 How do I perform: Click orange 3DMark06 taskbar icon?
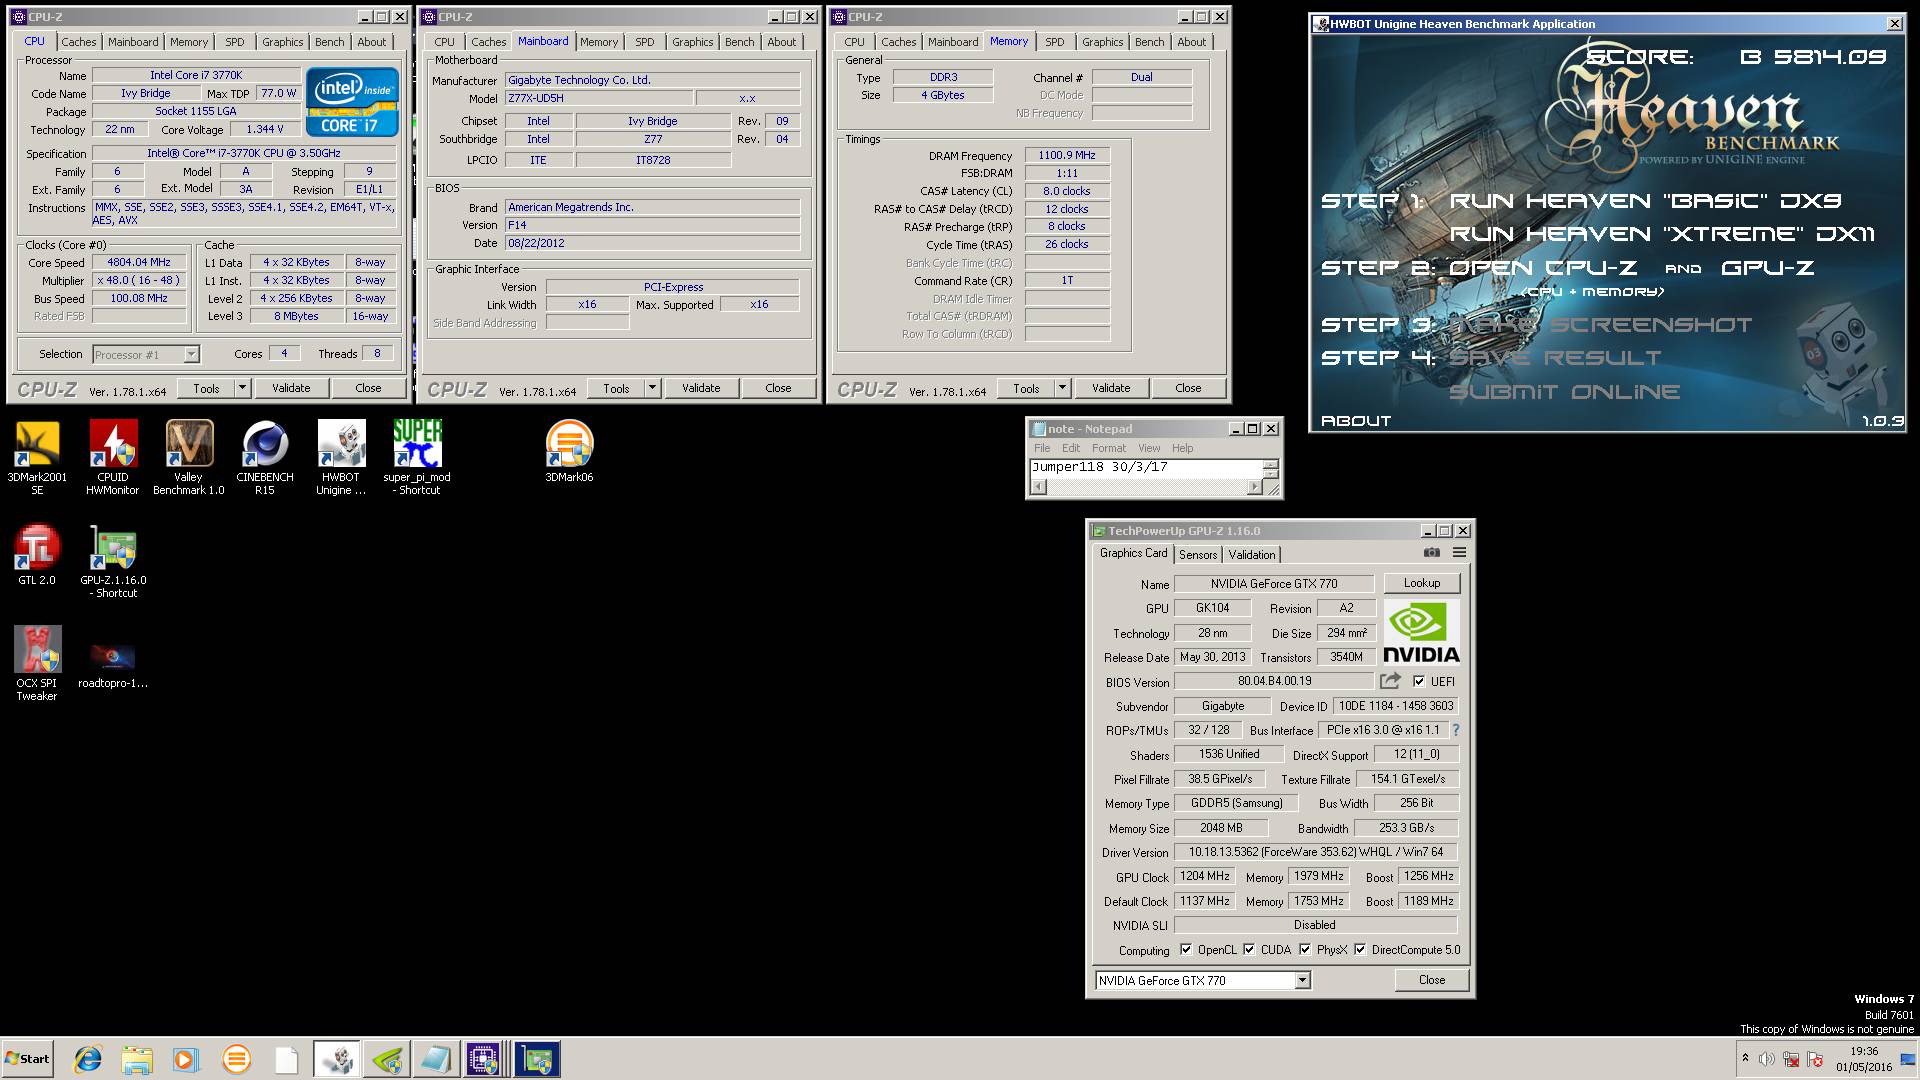236,1059
